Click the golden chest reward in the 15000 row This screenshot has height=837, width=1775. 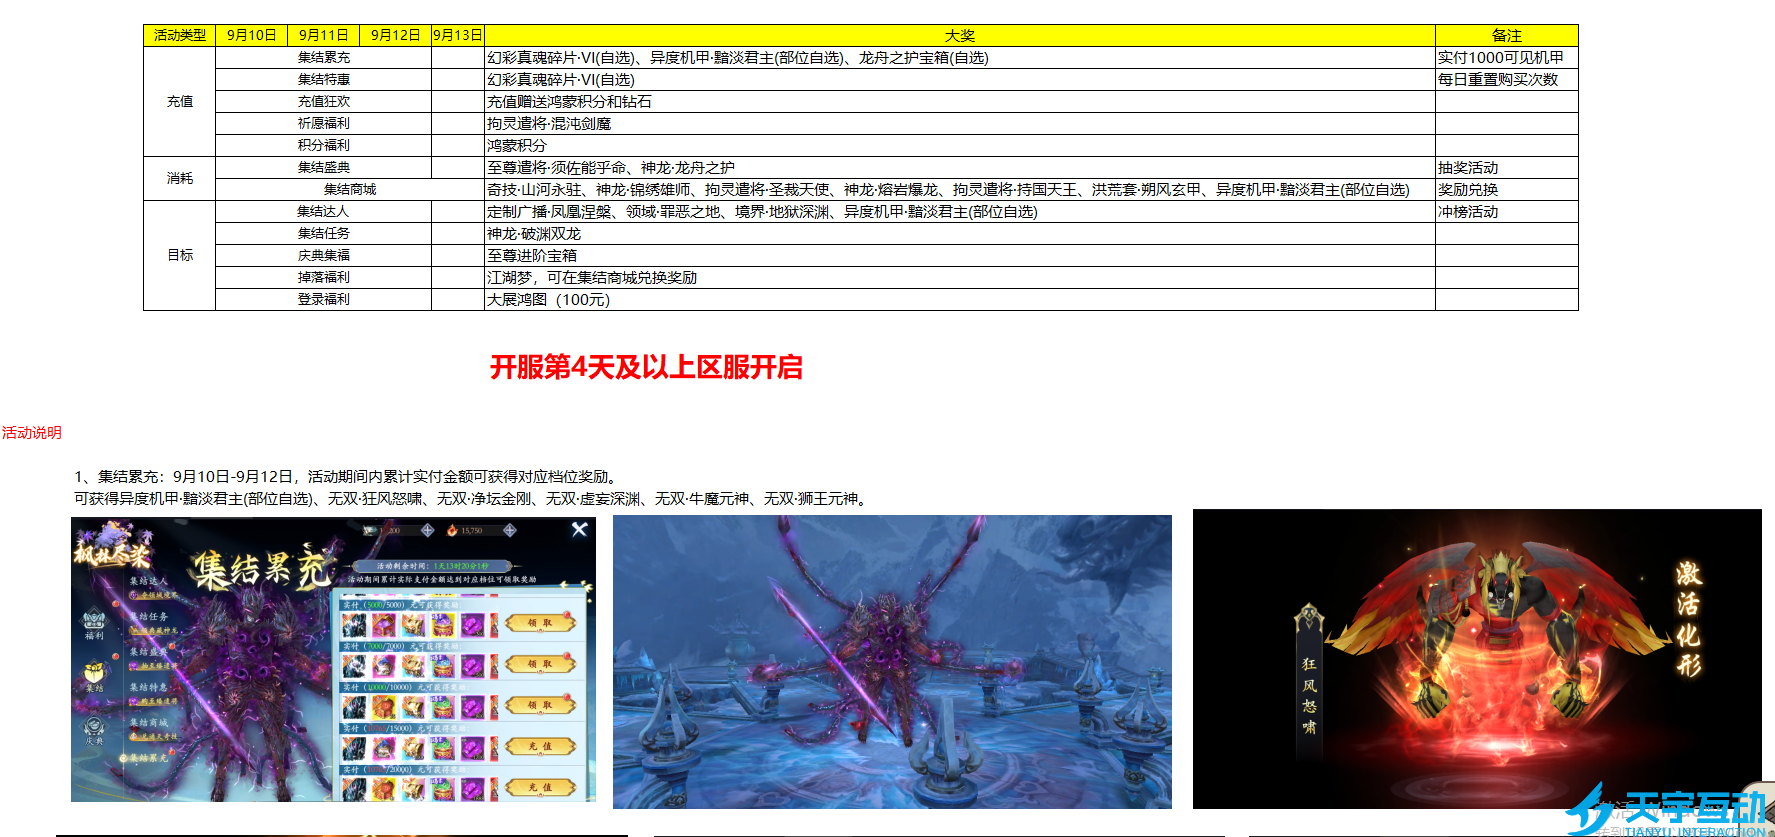tap(413, 748)
